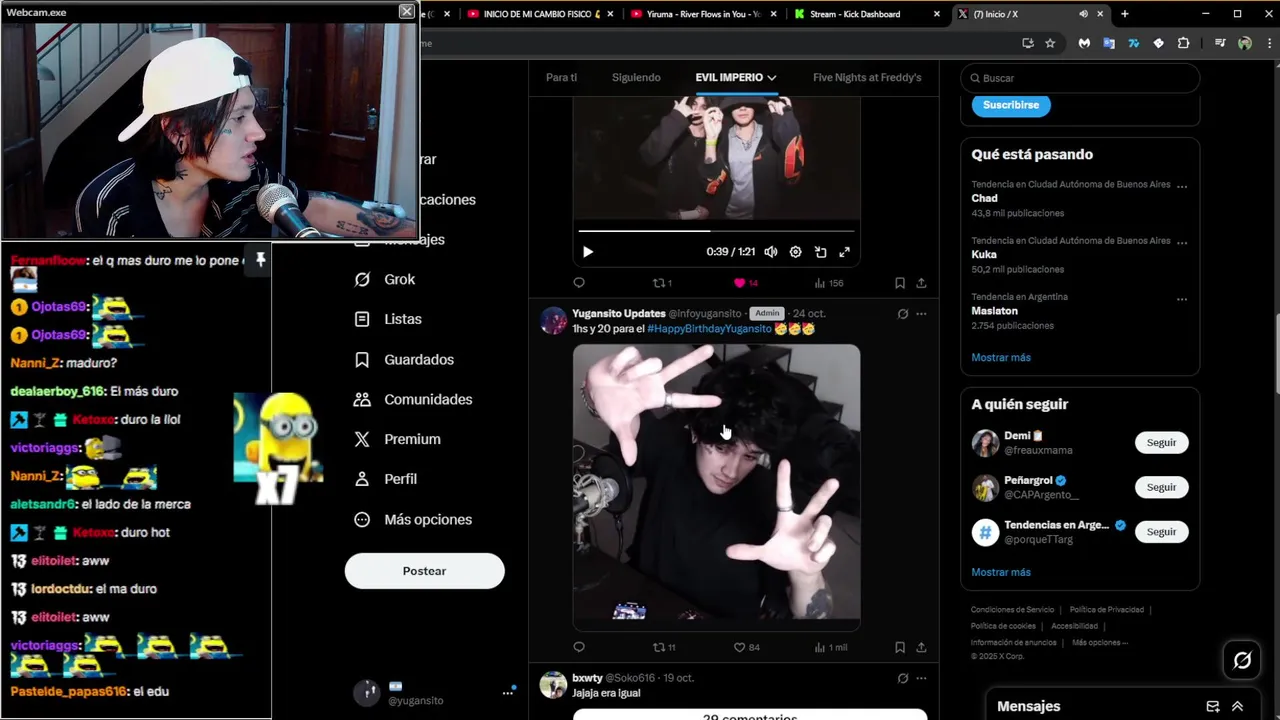Open the Chad trending topic

[984, 198]
